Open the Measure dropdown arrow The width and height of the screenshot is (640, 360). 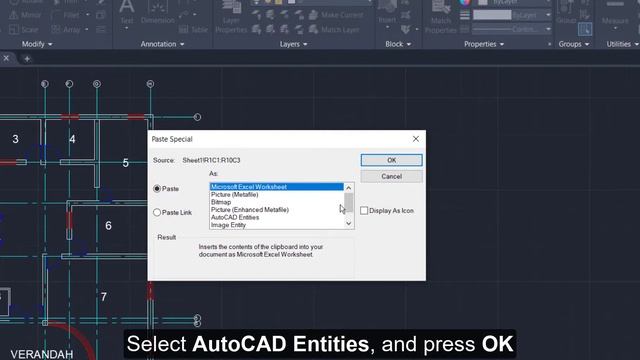pos(615,28)
